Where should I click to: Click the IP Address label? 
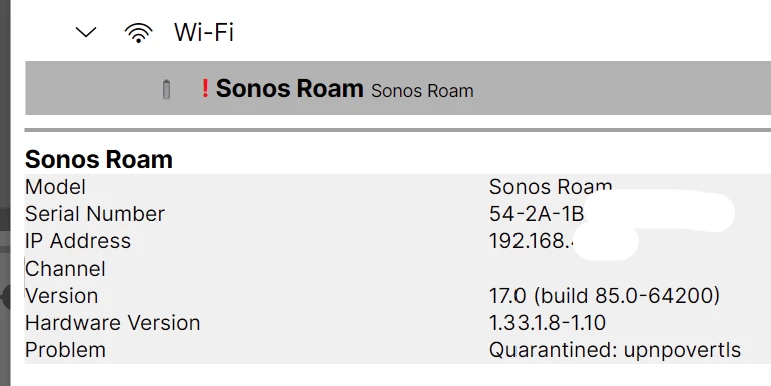tap(78, 241)
